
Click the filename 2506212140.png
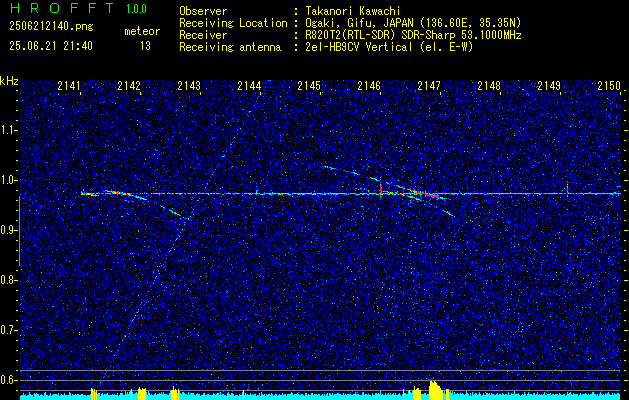coord(51,27)
